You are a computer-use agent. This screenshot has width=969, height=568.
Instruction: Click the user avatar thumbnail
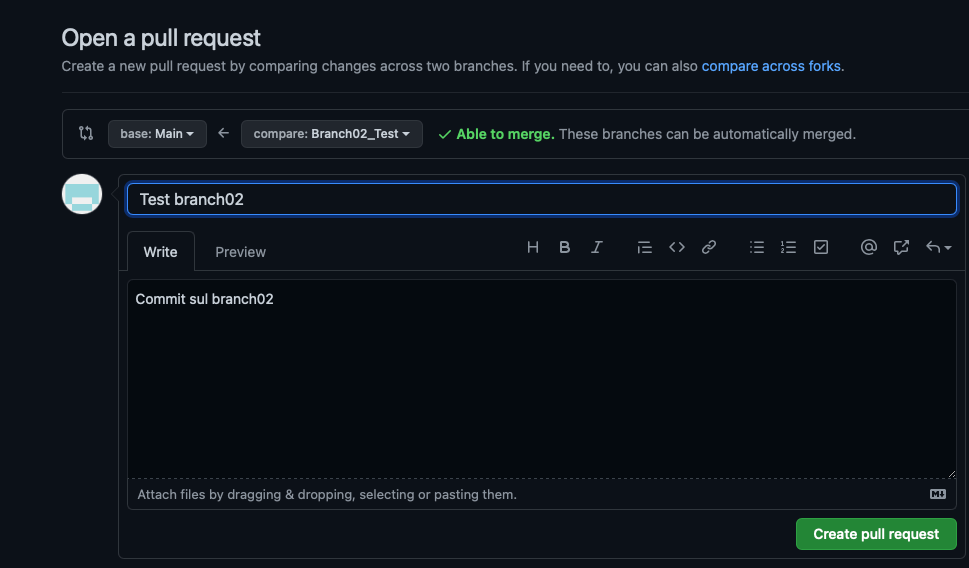pyautogui.click(x=82, y=194)
